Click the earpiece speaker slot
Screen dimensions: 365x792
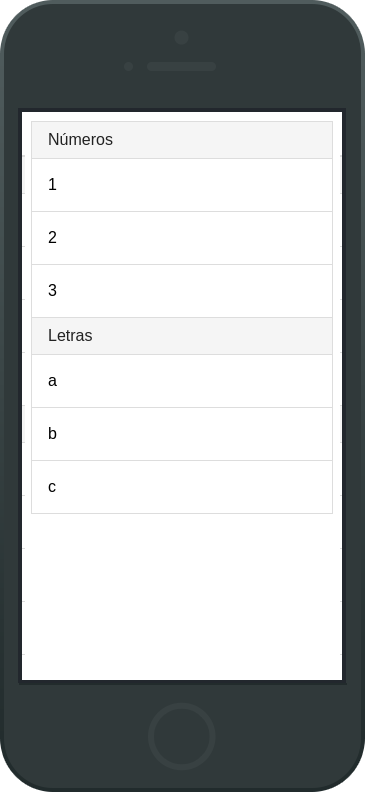pyautogui.click(x=181, y=66)
